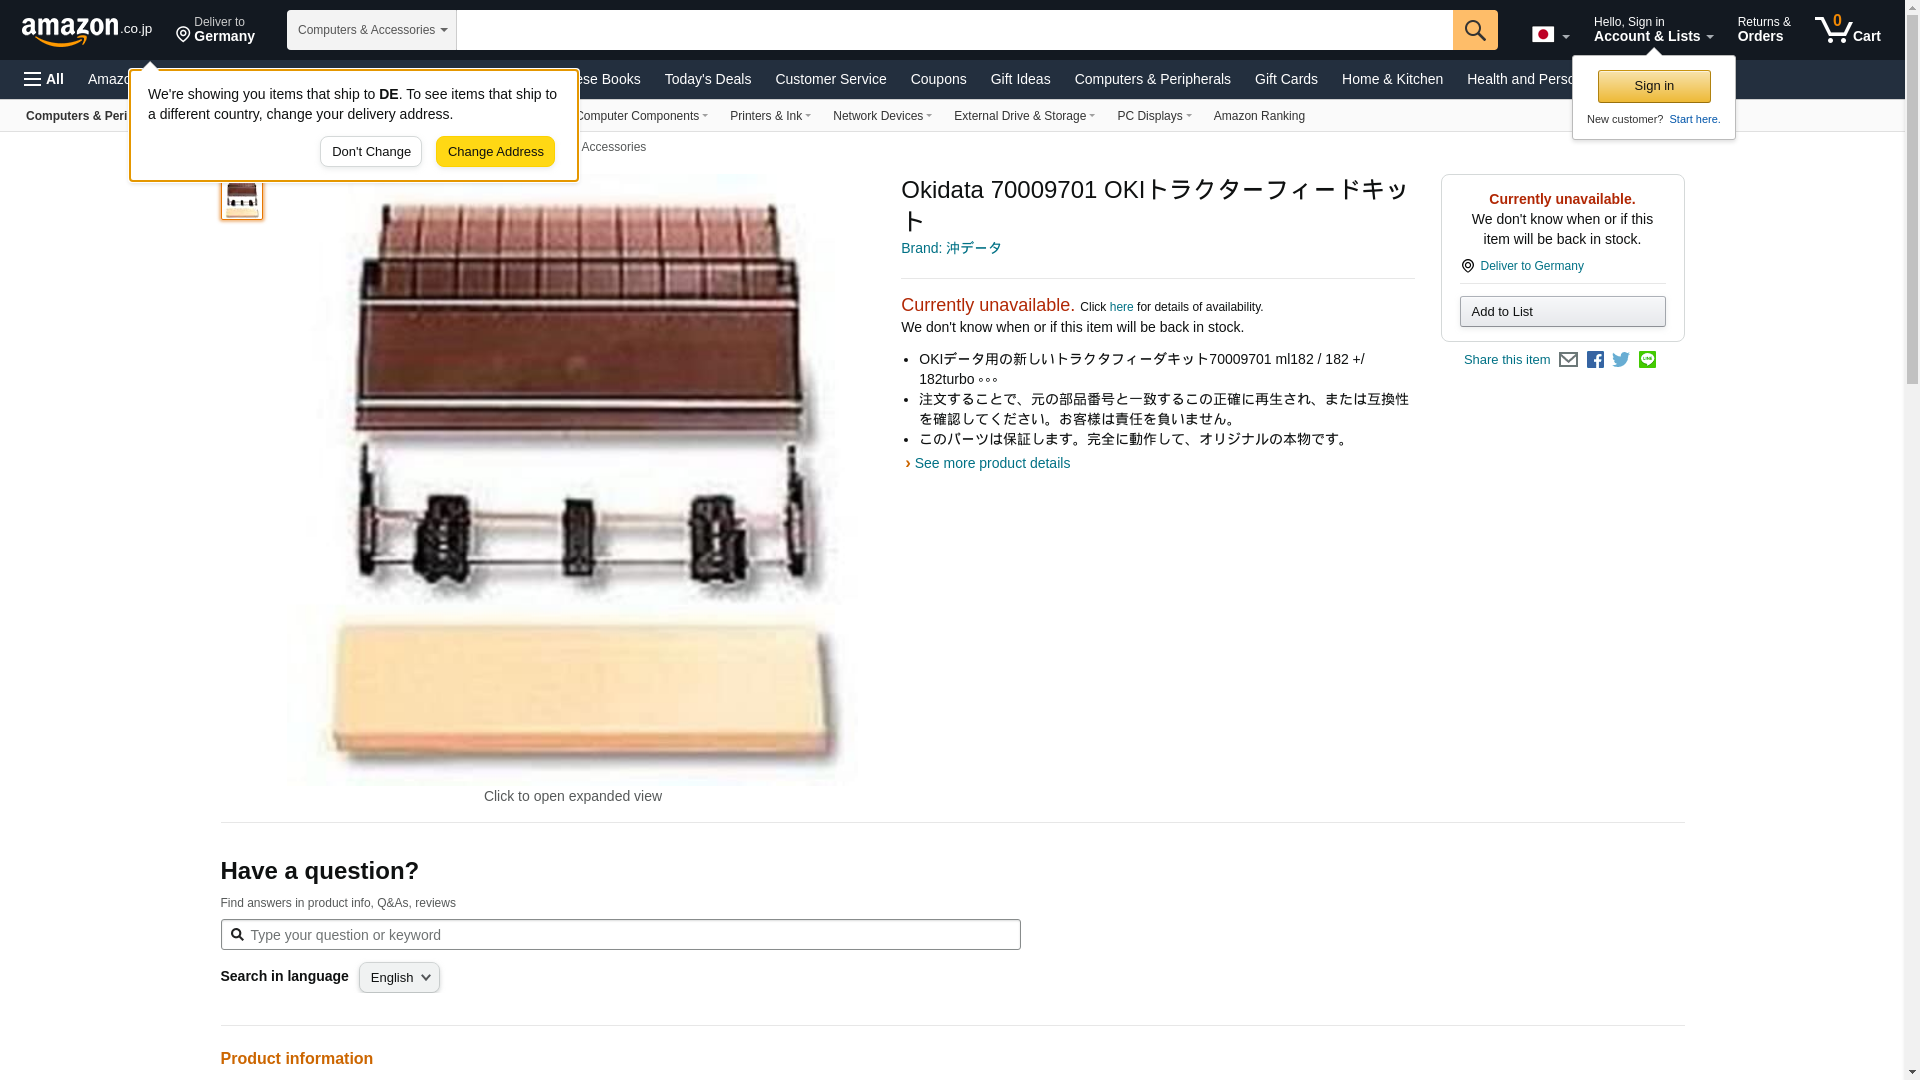Open the All hamburger menu
The height and width of the screenshot is (1080, 1920).
point(44,79)
